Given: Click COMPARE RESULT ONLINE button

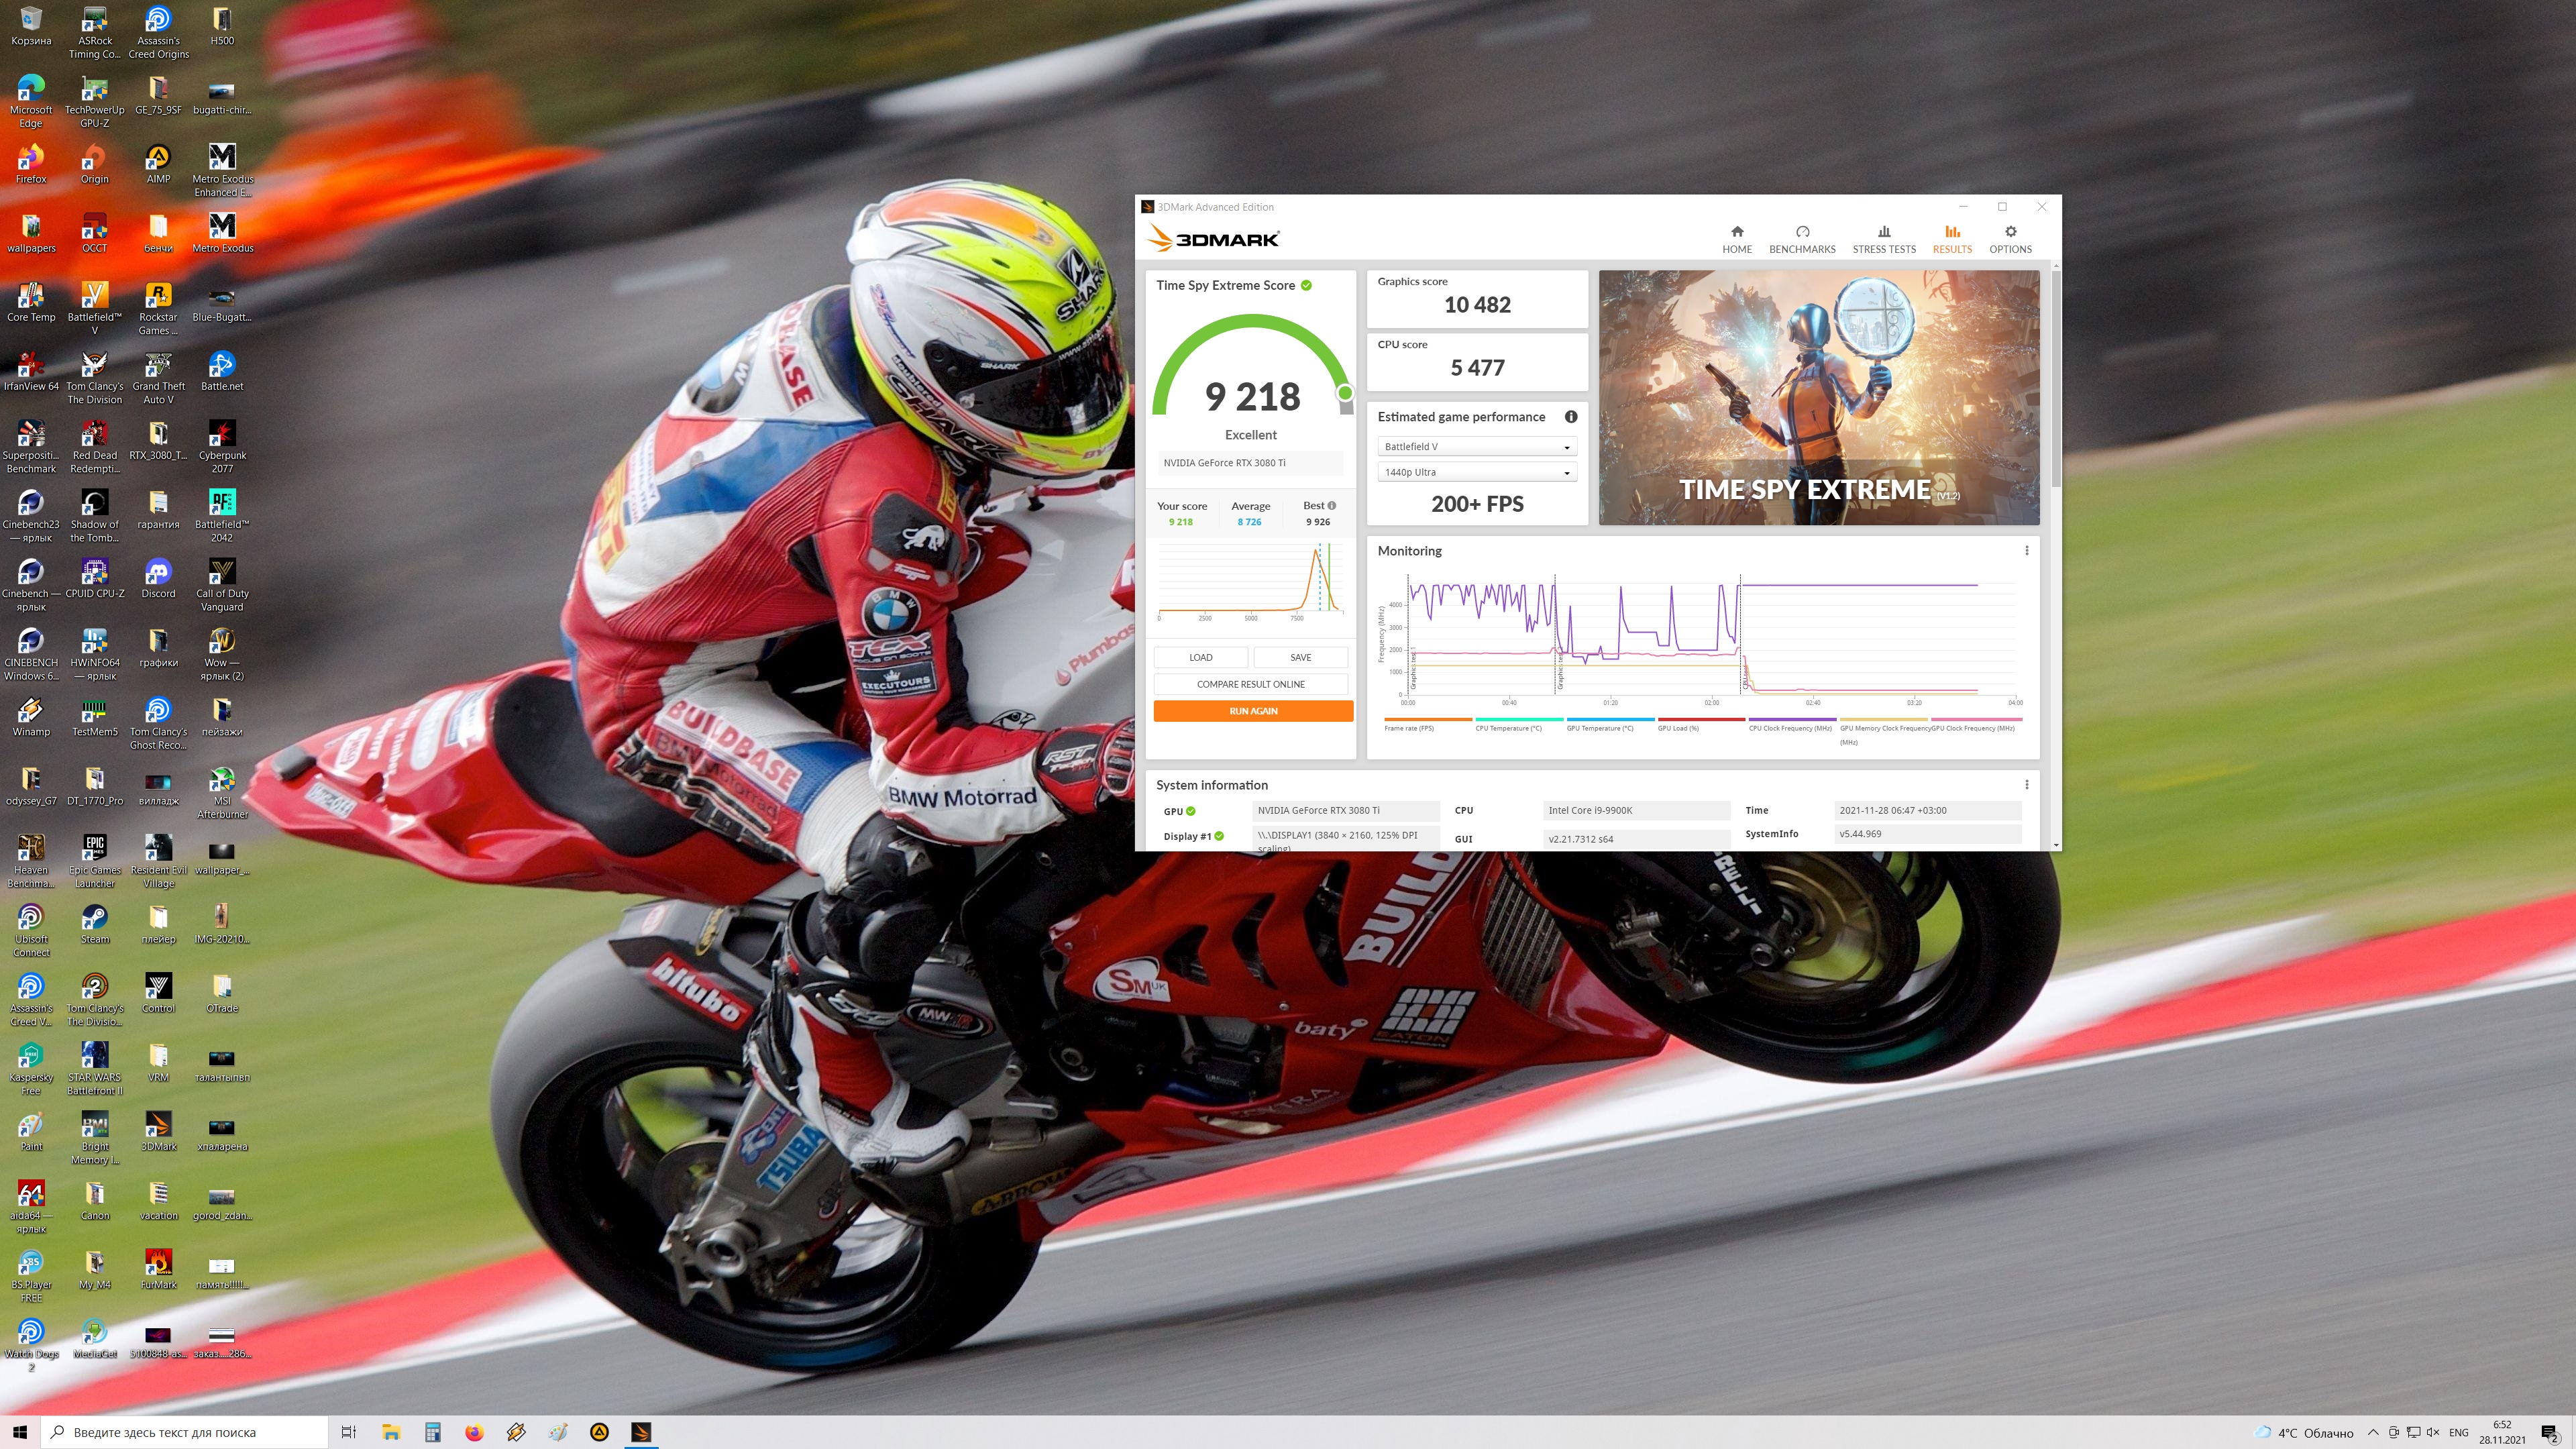Looking at the screenshot, I should tap(1250, 684).
